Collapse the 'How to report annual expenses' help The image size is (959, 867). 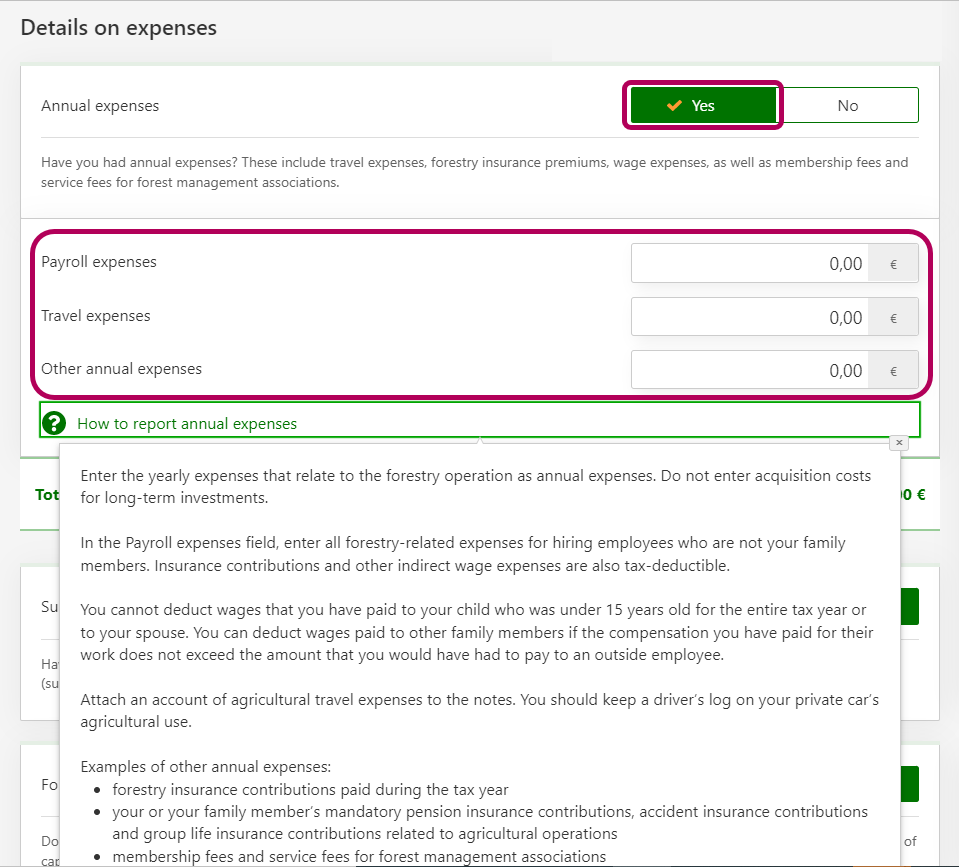tap(187, 424)
